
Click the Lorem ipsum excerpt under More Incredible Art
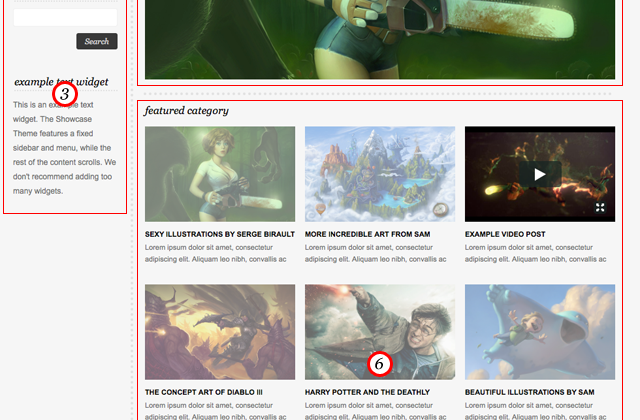376,253
